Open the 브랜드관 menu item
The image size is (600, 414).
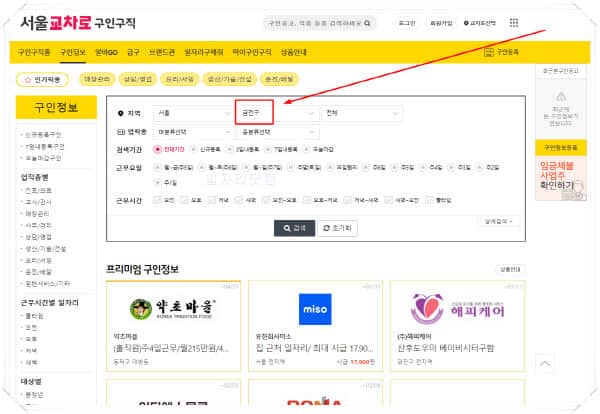tap(162, 52)
